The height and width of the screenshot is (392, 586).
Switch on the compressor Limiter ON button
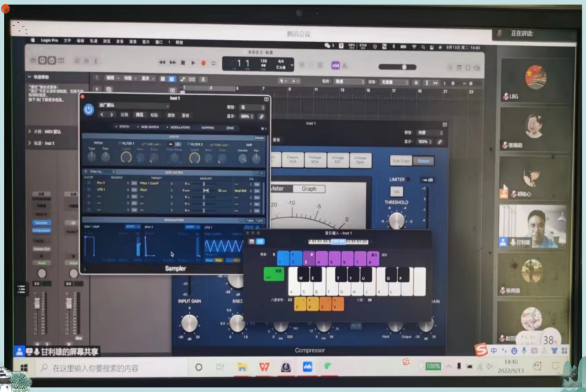396,192
